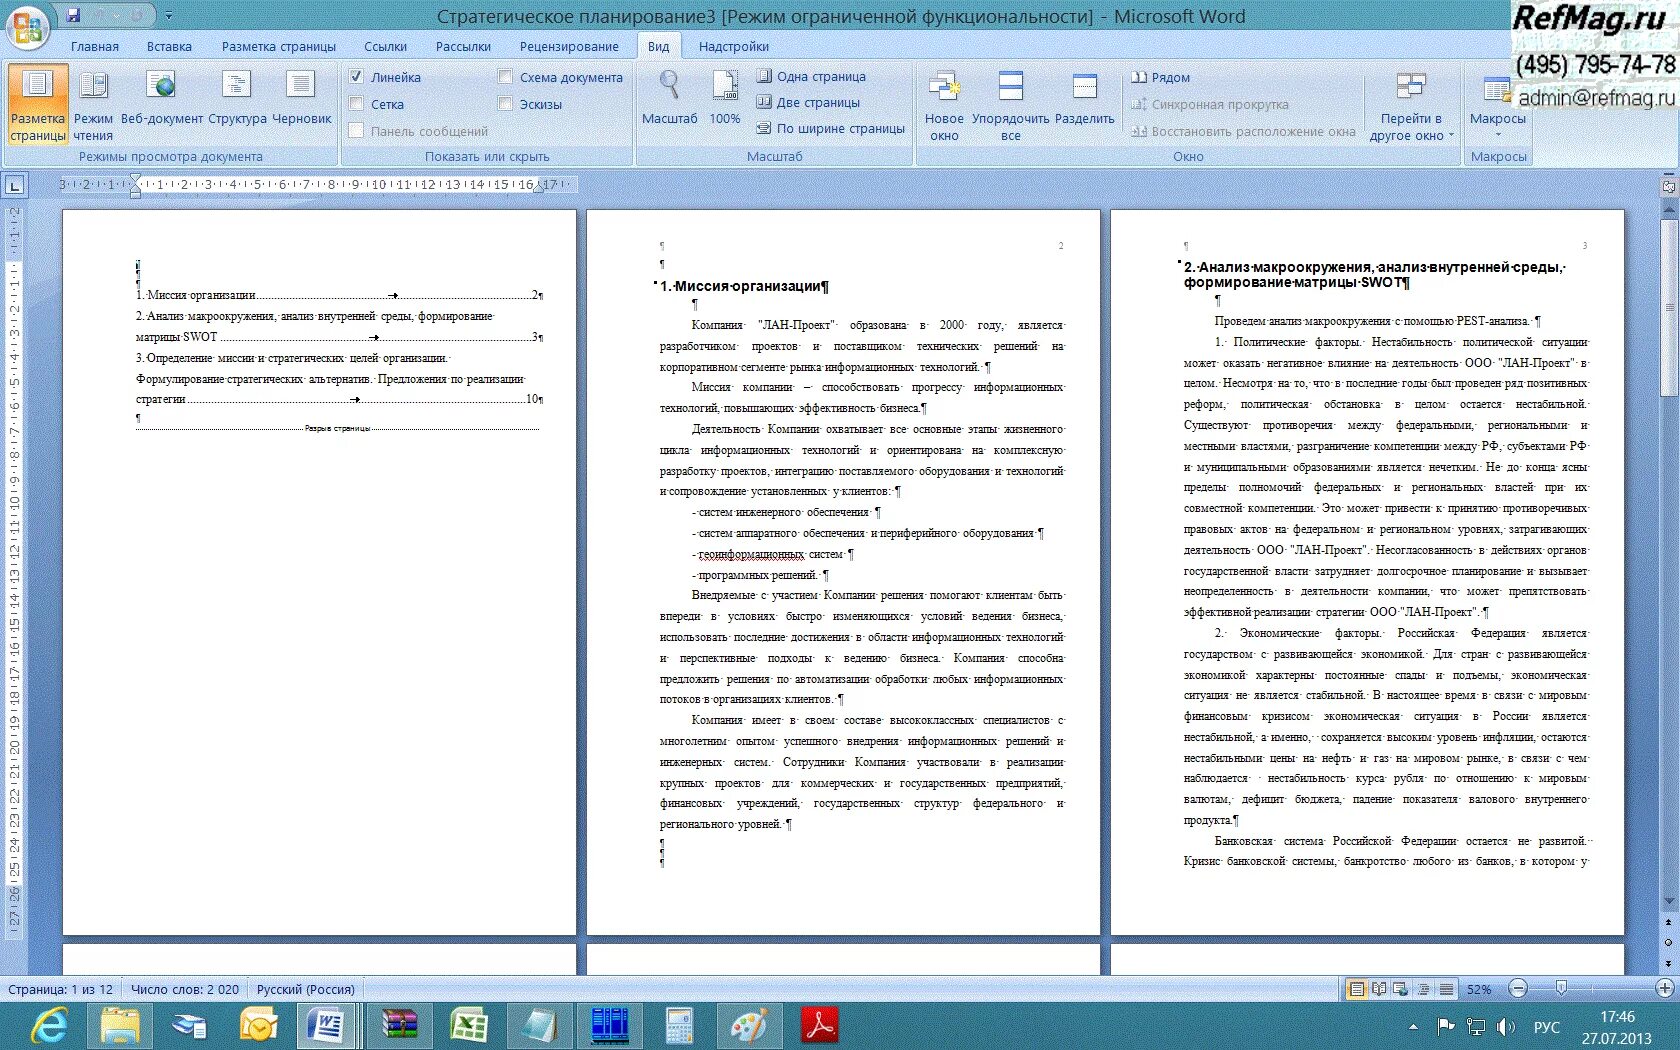Image resolution: width=1680 pixels, height=1050 pixels.
Task: Open Надстройки ribbon tab
Action: (734, 46)
